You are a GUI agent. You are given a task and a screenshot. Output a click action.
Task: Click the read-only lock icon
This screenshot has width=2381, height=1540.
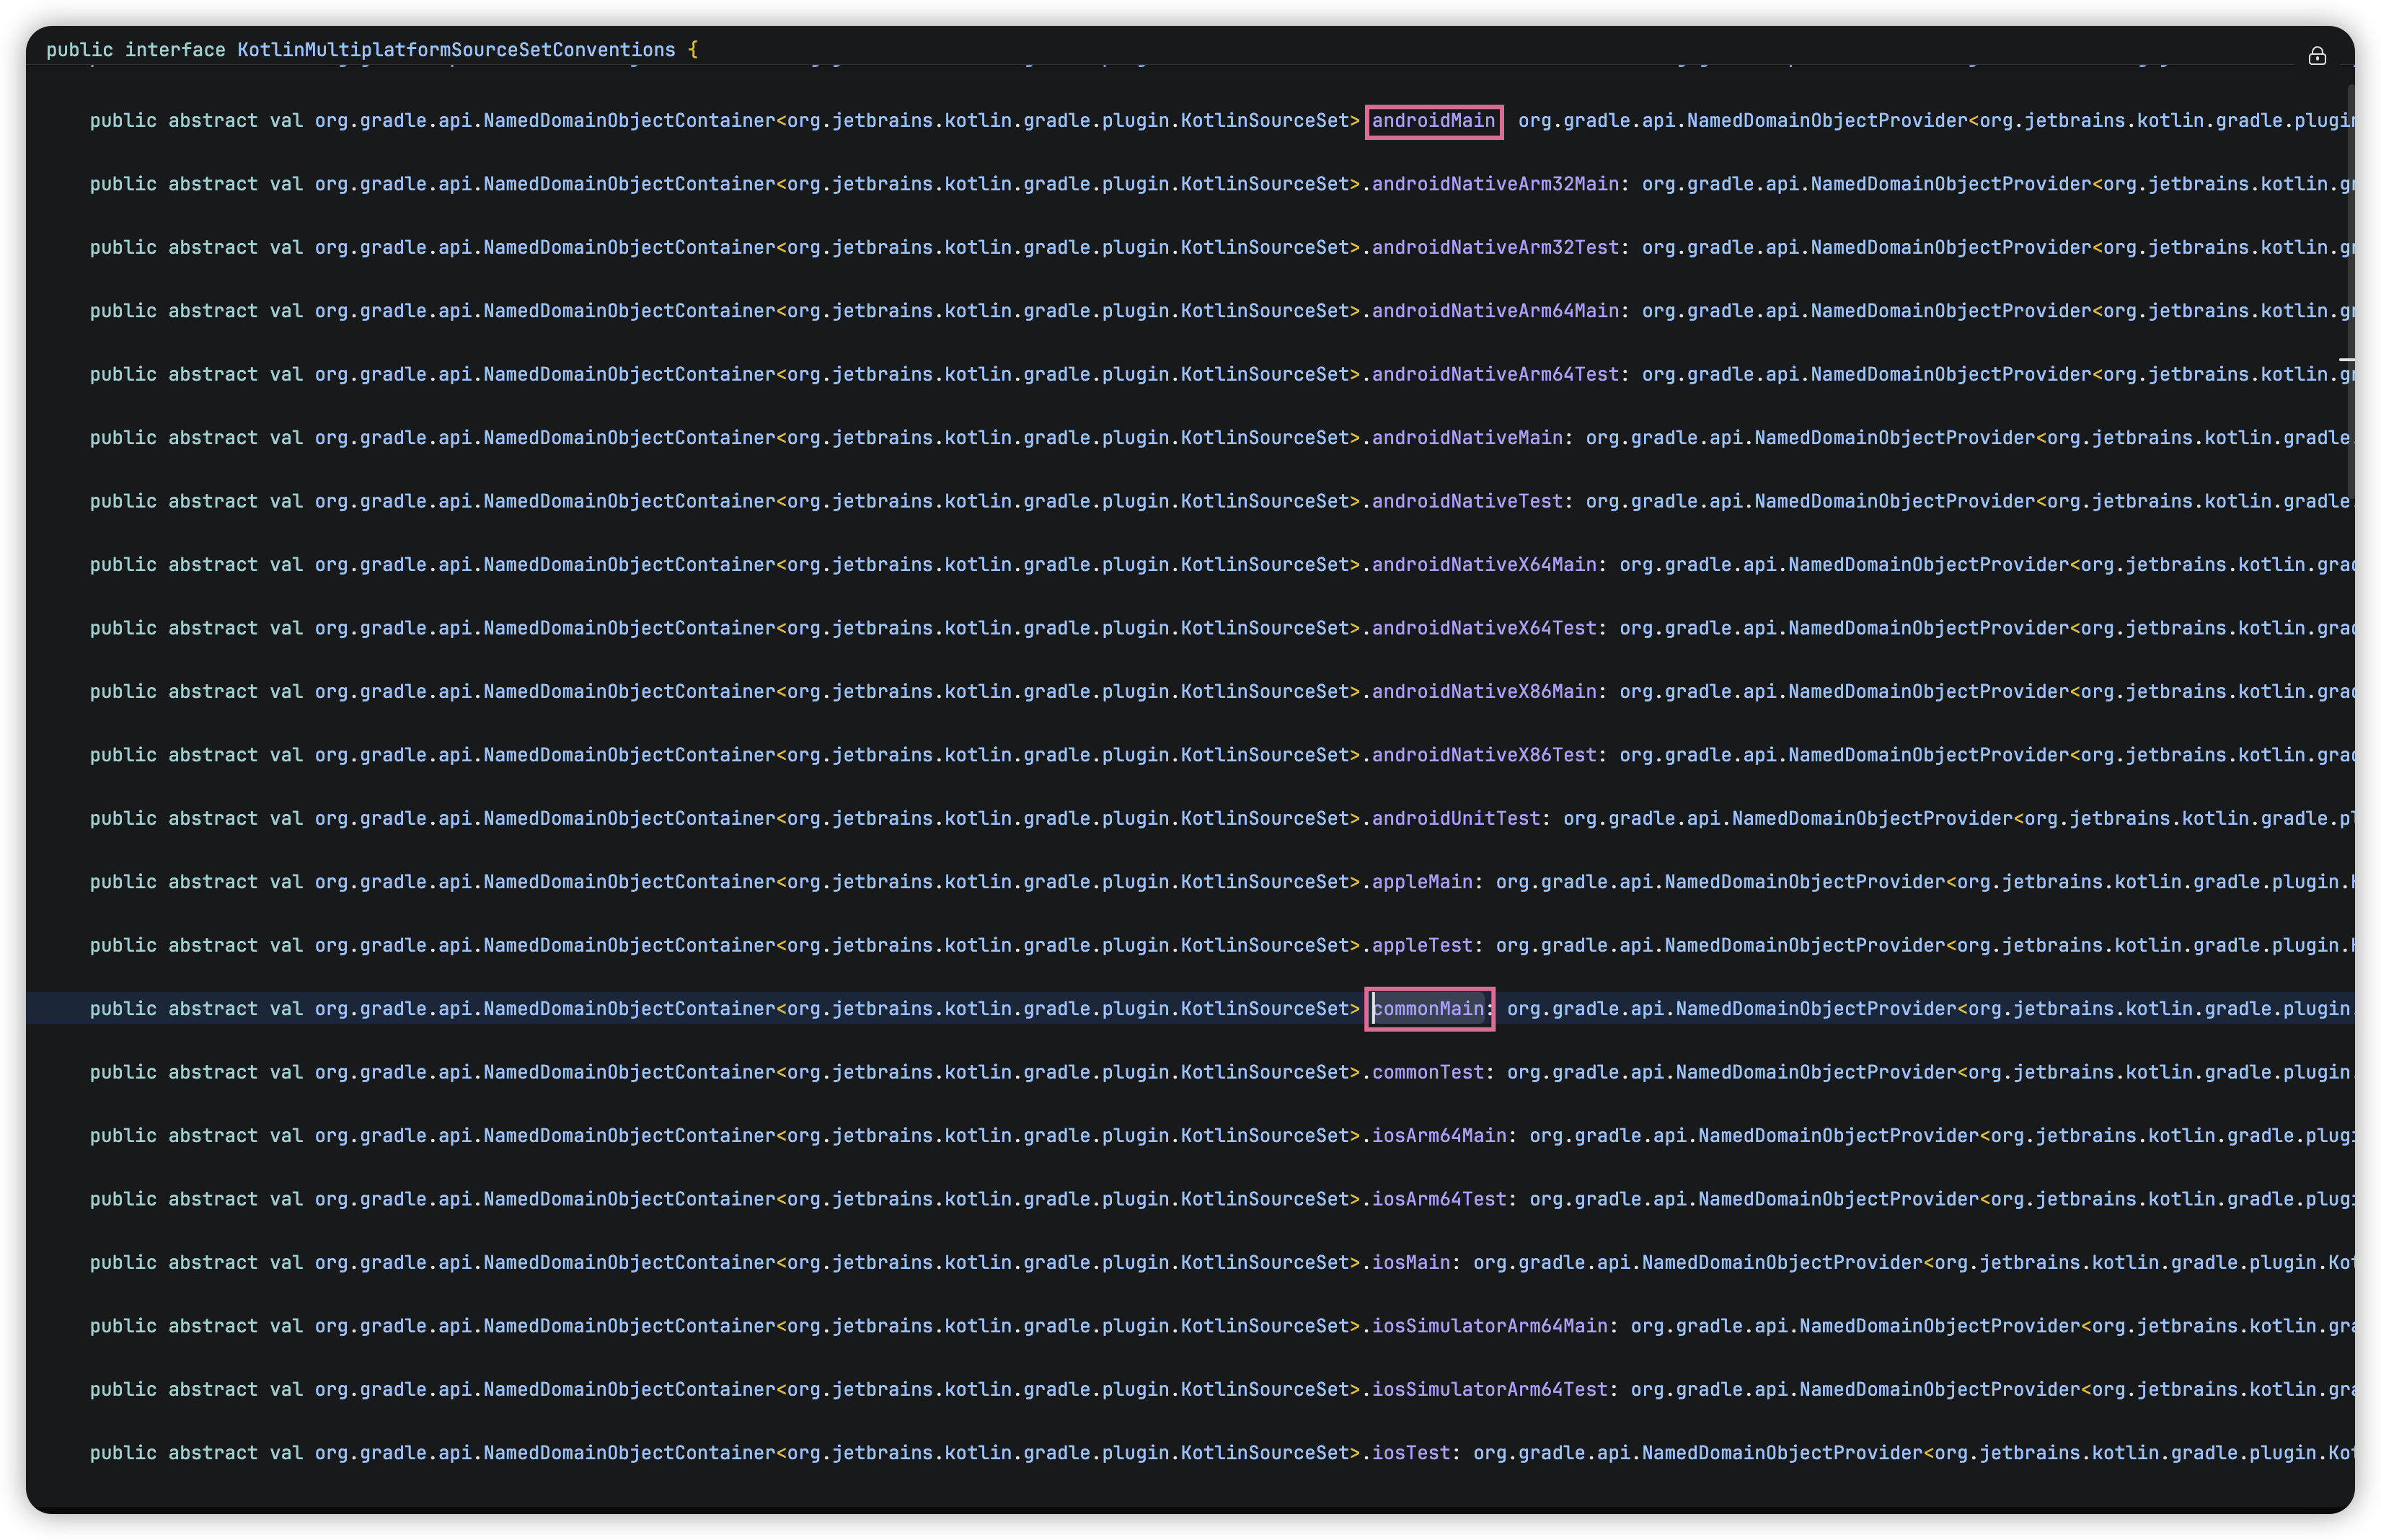(x=2316, y=56)
